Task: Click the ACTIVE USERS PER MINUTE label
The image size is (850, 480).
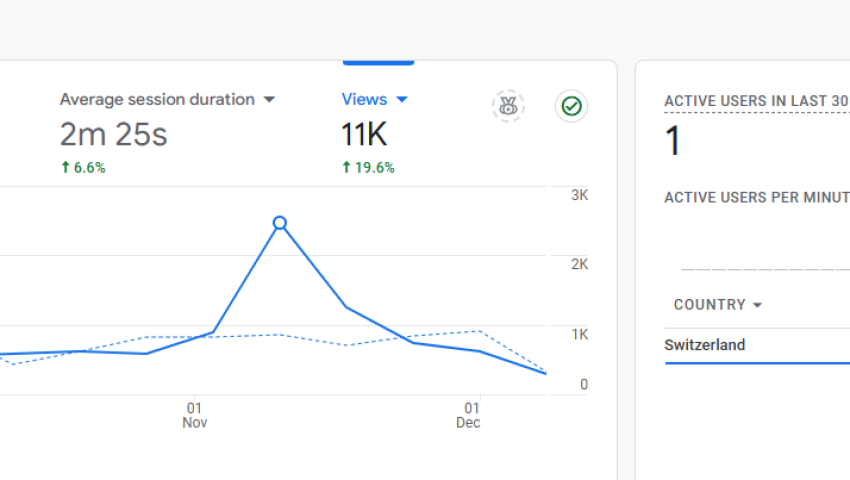Action: point(757,197)
